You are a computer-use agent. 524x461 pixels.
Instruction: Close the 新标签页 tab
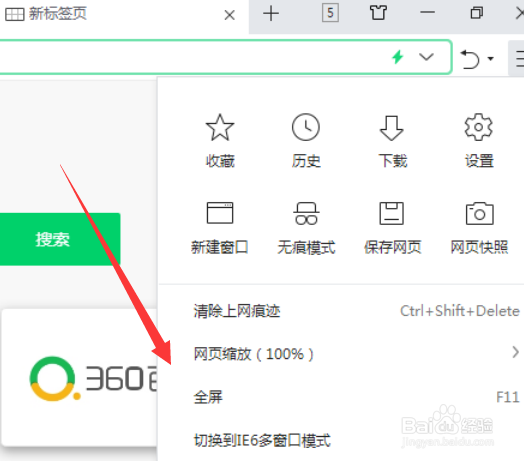[x=230, y=15]
